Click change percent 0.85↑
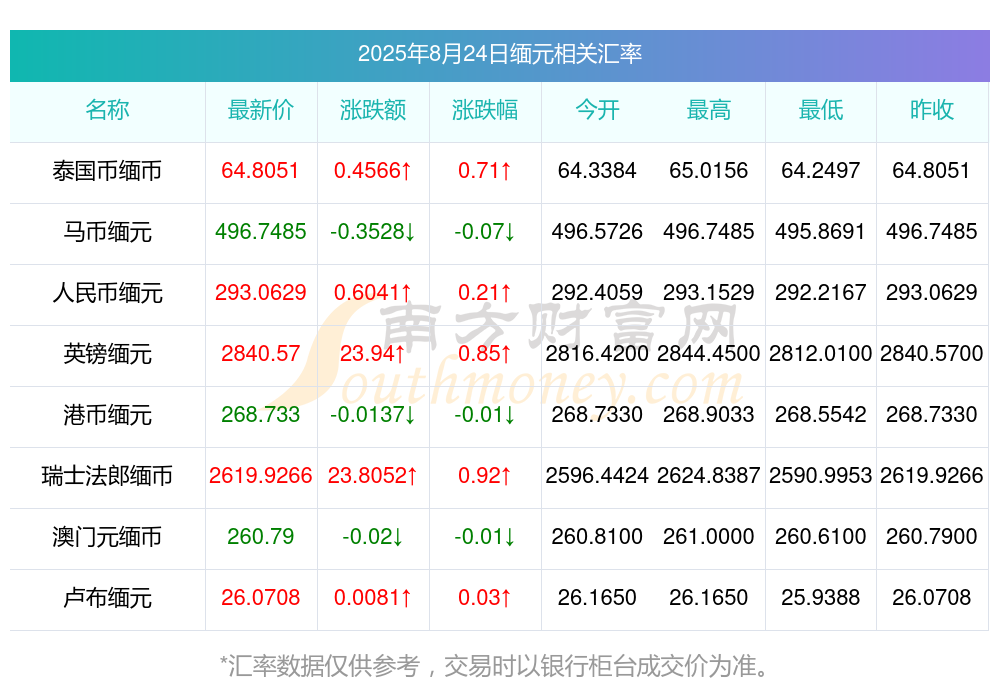The height and width of the screenshot is (698, 1000). click(x=485, y=353)
